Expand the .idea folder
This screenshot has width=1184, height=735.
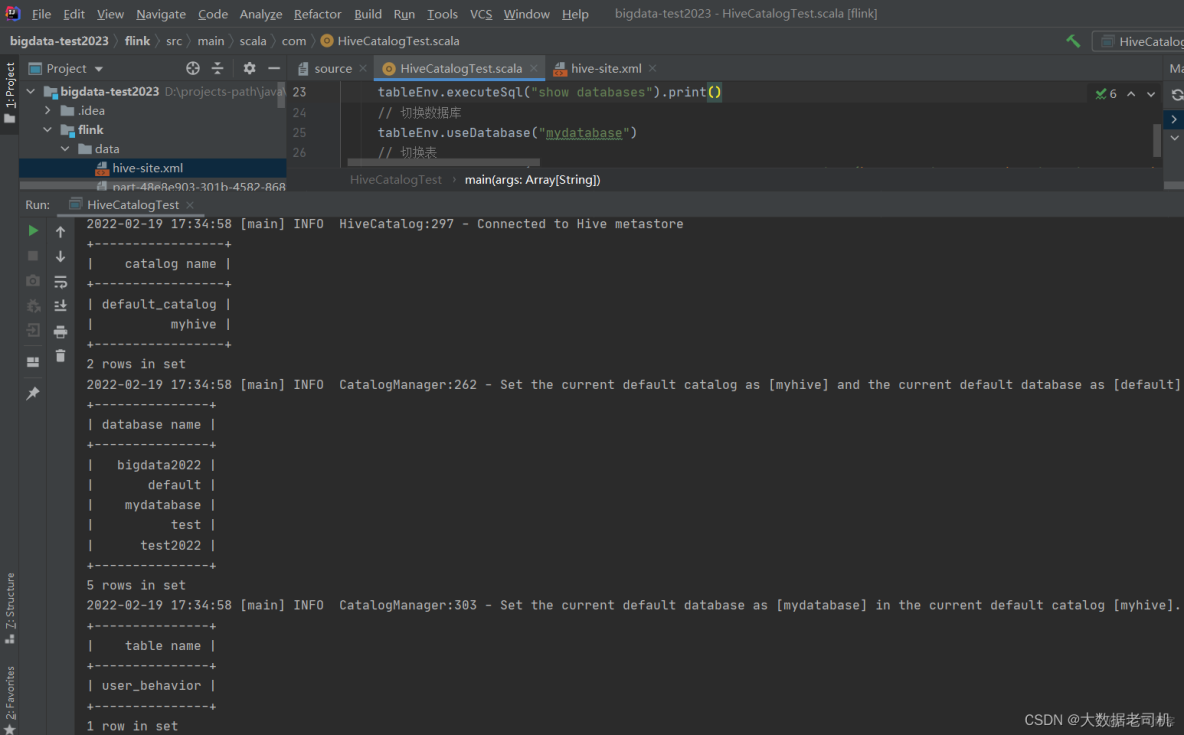[x=46, y=110]
